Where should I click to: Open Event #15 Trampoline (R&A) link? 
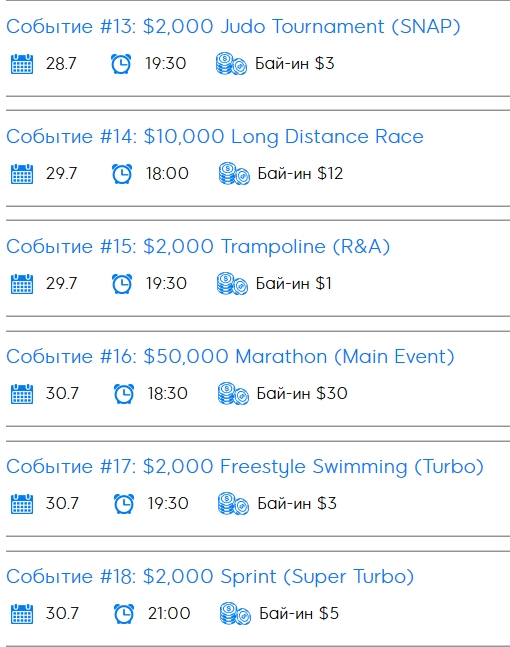pyautogui.click(x=198, y=246)
